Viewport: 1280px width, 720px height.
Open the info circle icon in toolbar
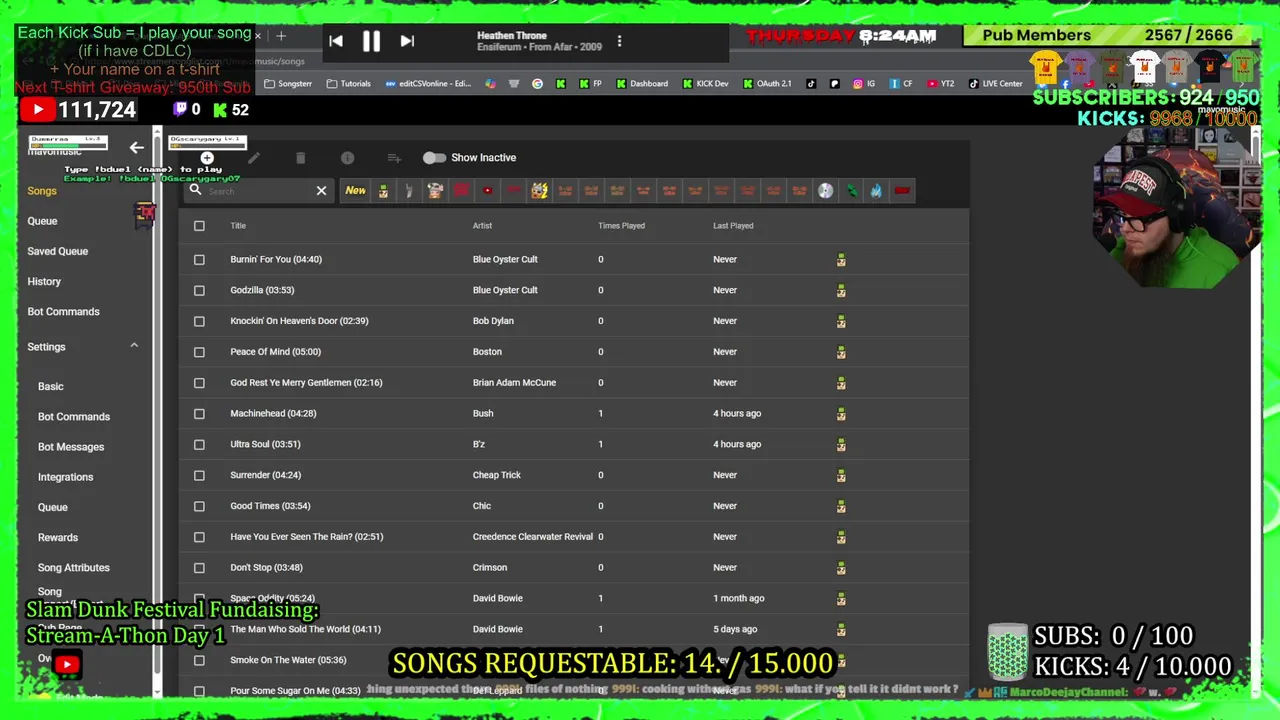(347, 158)
